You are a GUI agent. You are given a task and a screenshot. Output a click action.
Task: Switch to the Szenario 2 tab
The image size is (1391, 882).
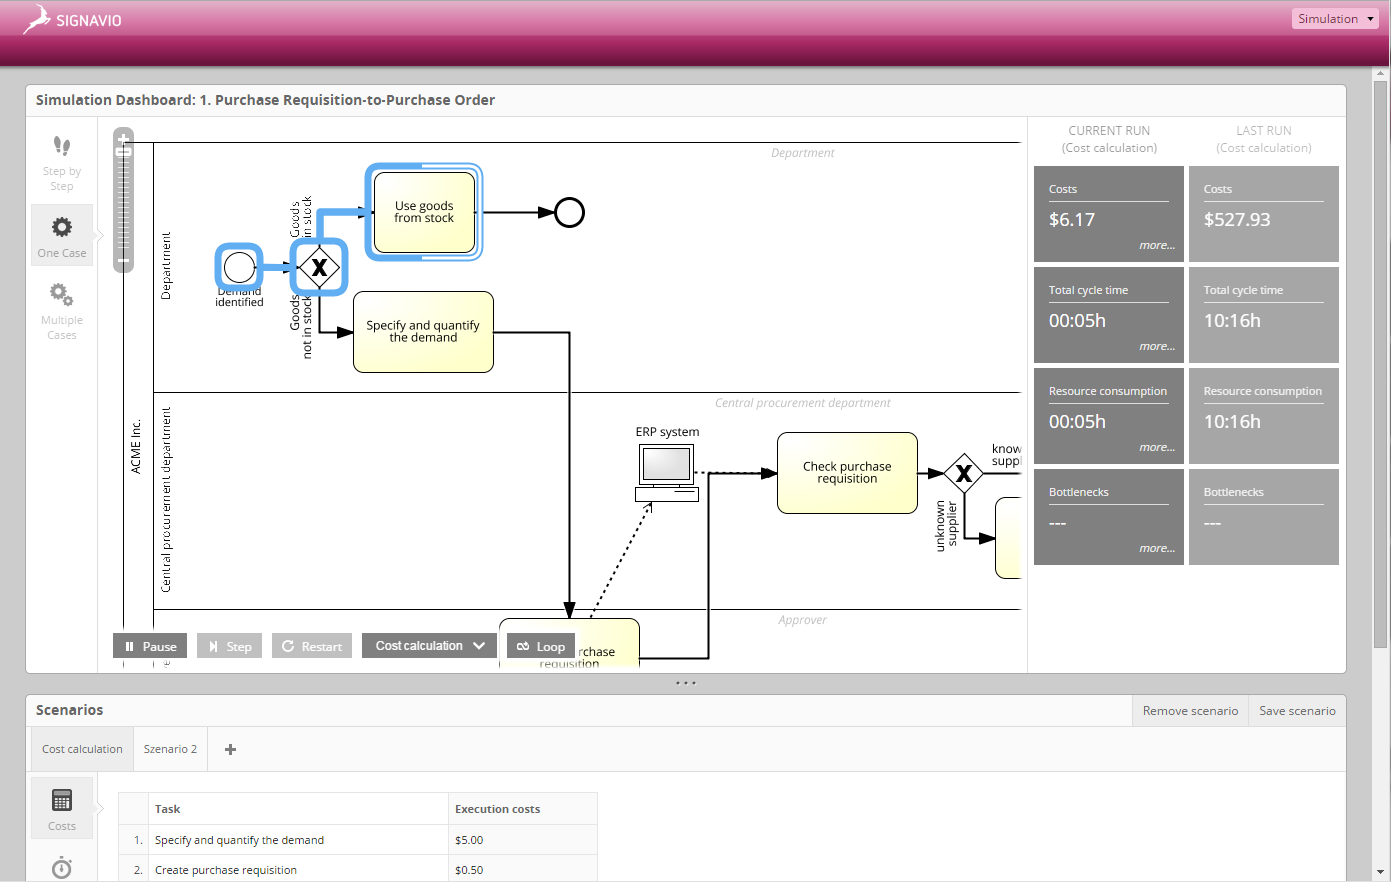tap(170, 749)
